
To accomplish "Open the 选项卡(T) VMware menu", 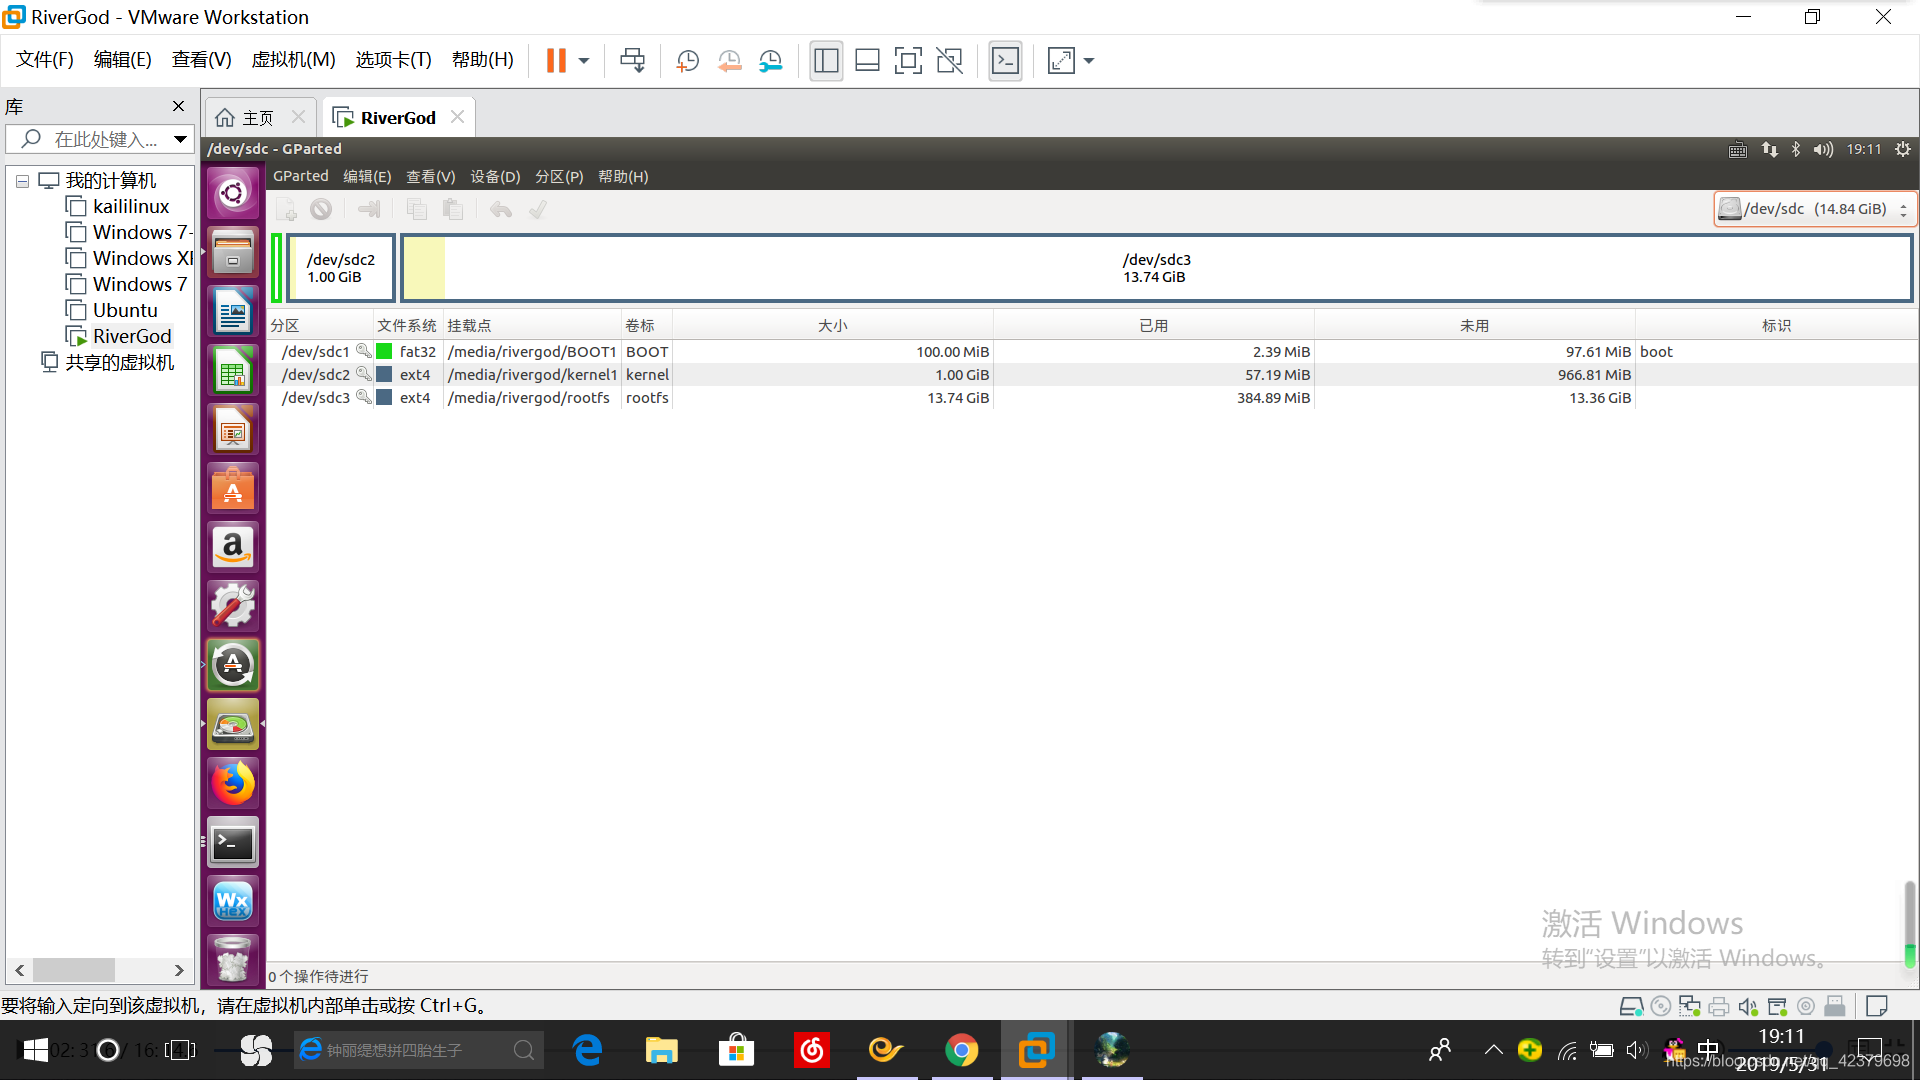I will pos(393,60).
